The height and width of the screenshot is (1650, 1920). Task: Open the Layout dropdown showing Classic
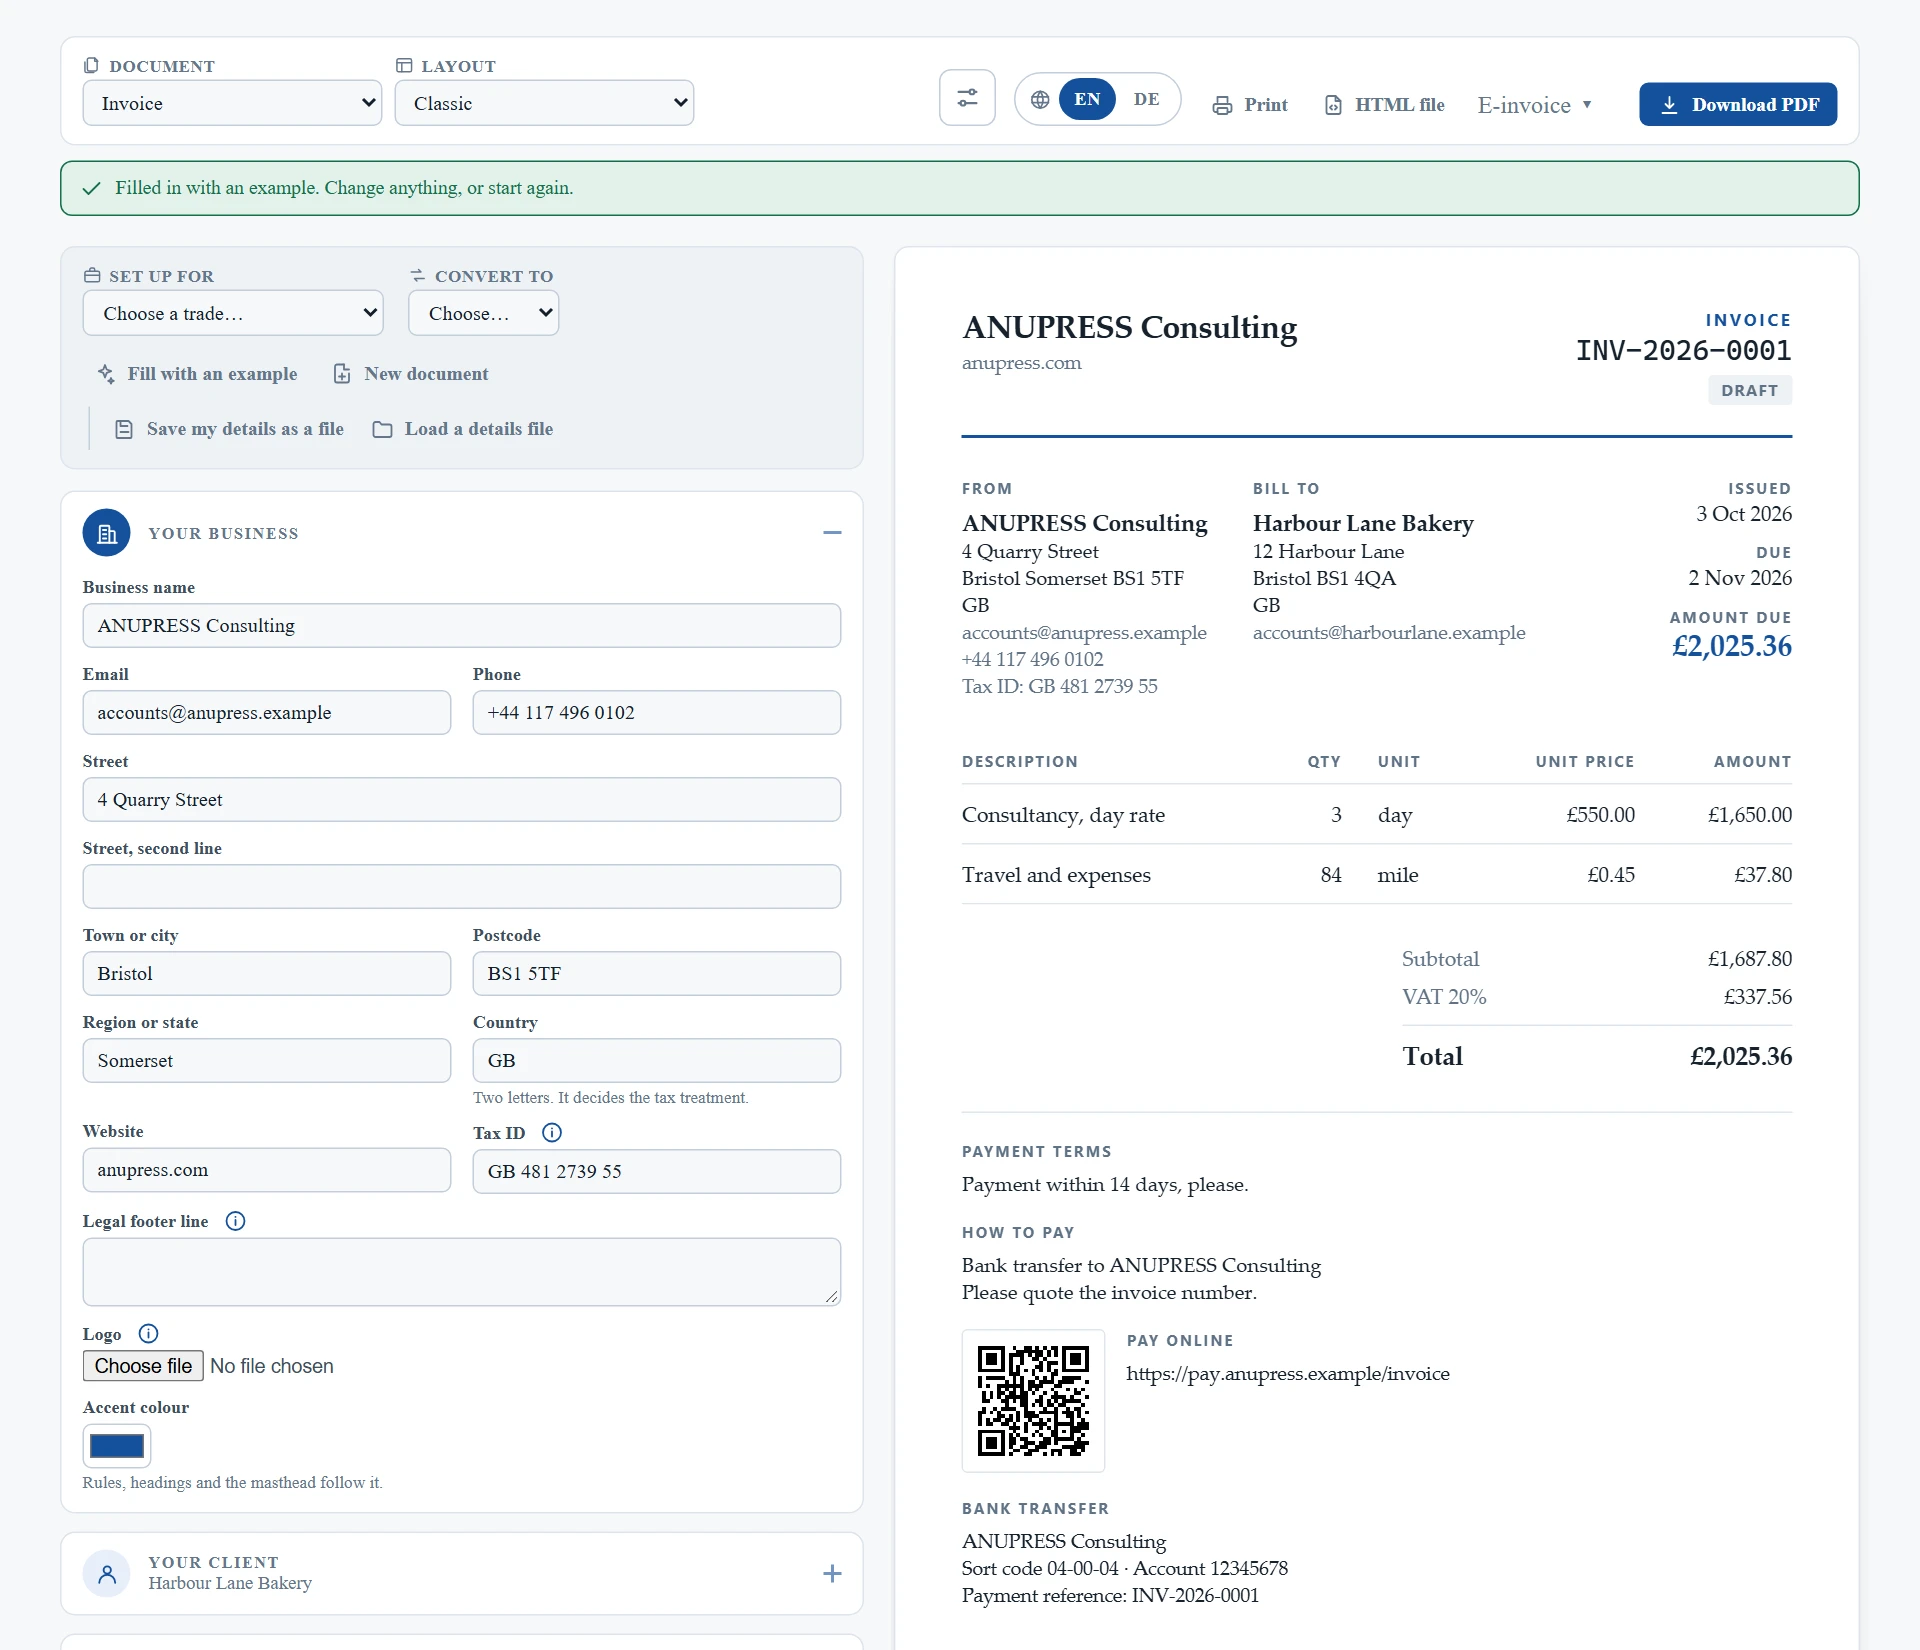(x=544, y=103)
